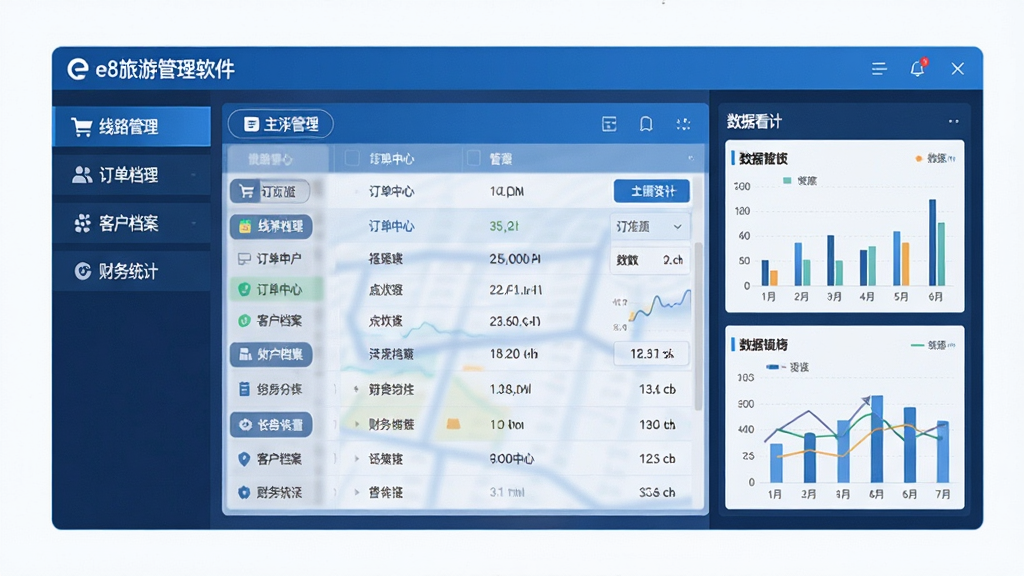Click the circular icon beside 财务统计
1024x576 pixels.
pyautogui.click(x=82, y=271)
